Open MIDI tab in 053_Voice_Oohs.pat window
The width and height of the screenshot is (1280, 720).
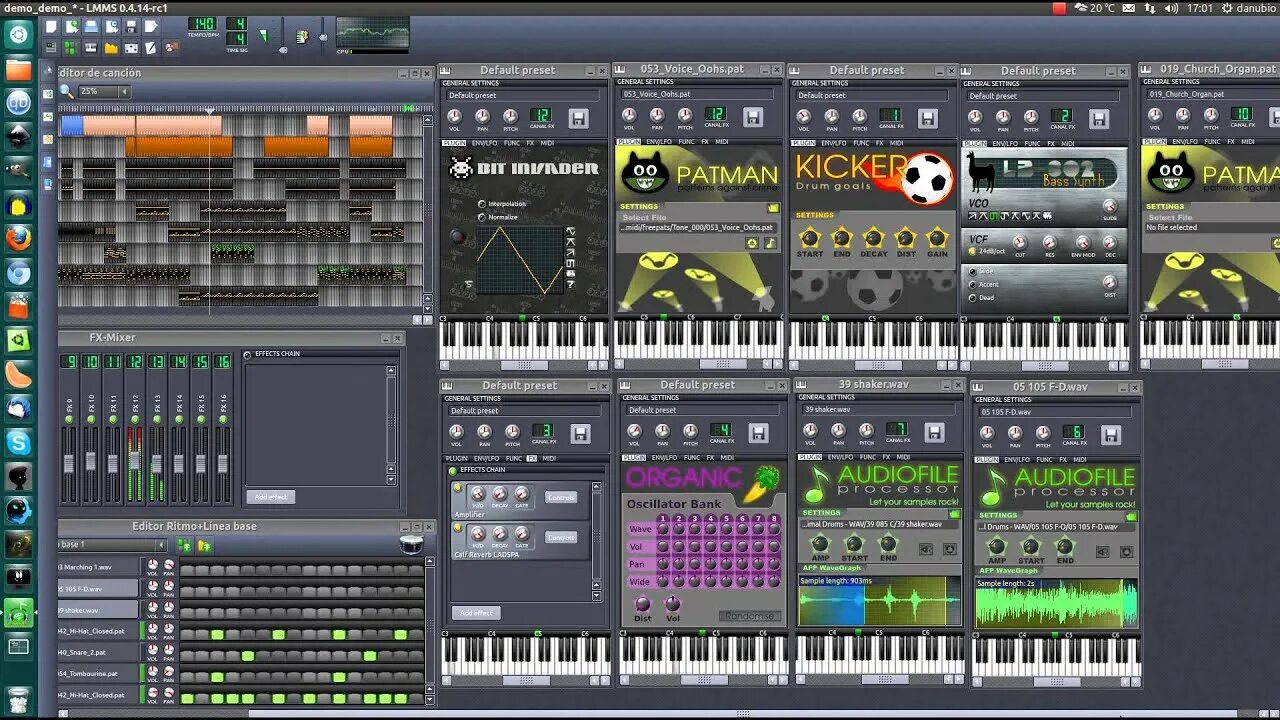pos(721,142)
